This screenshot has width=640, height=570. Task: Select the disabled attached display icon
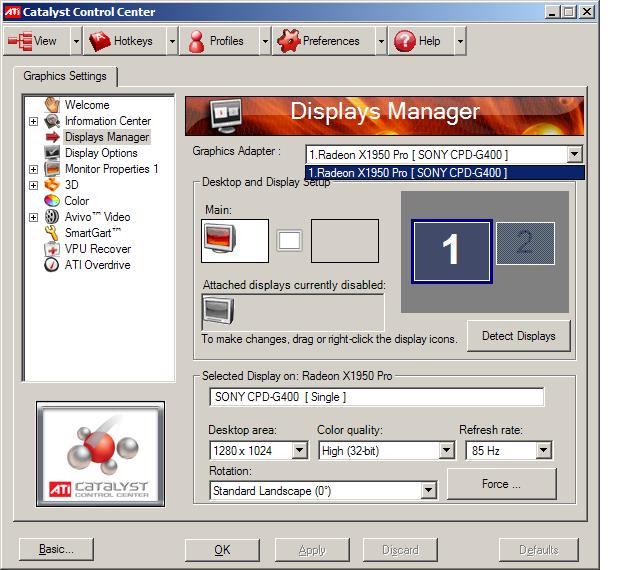(218, 311)
